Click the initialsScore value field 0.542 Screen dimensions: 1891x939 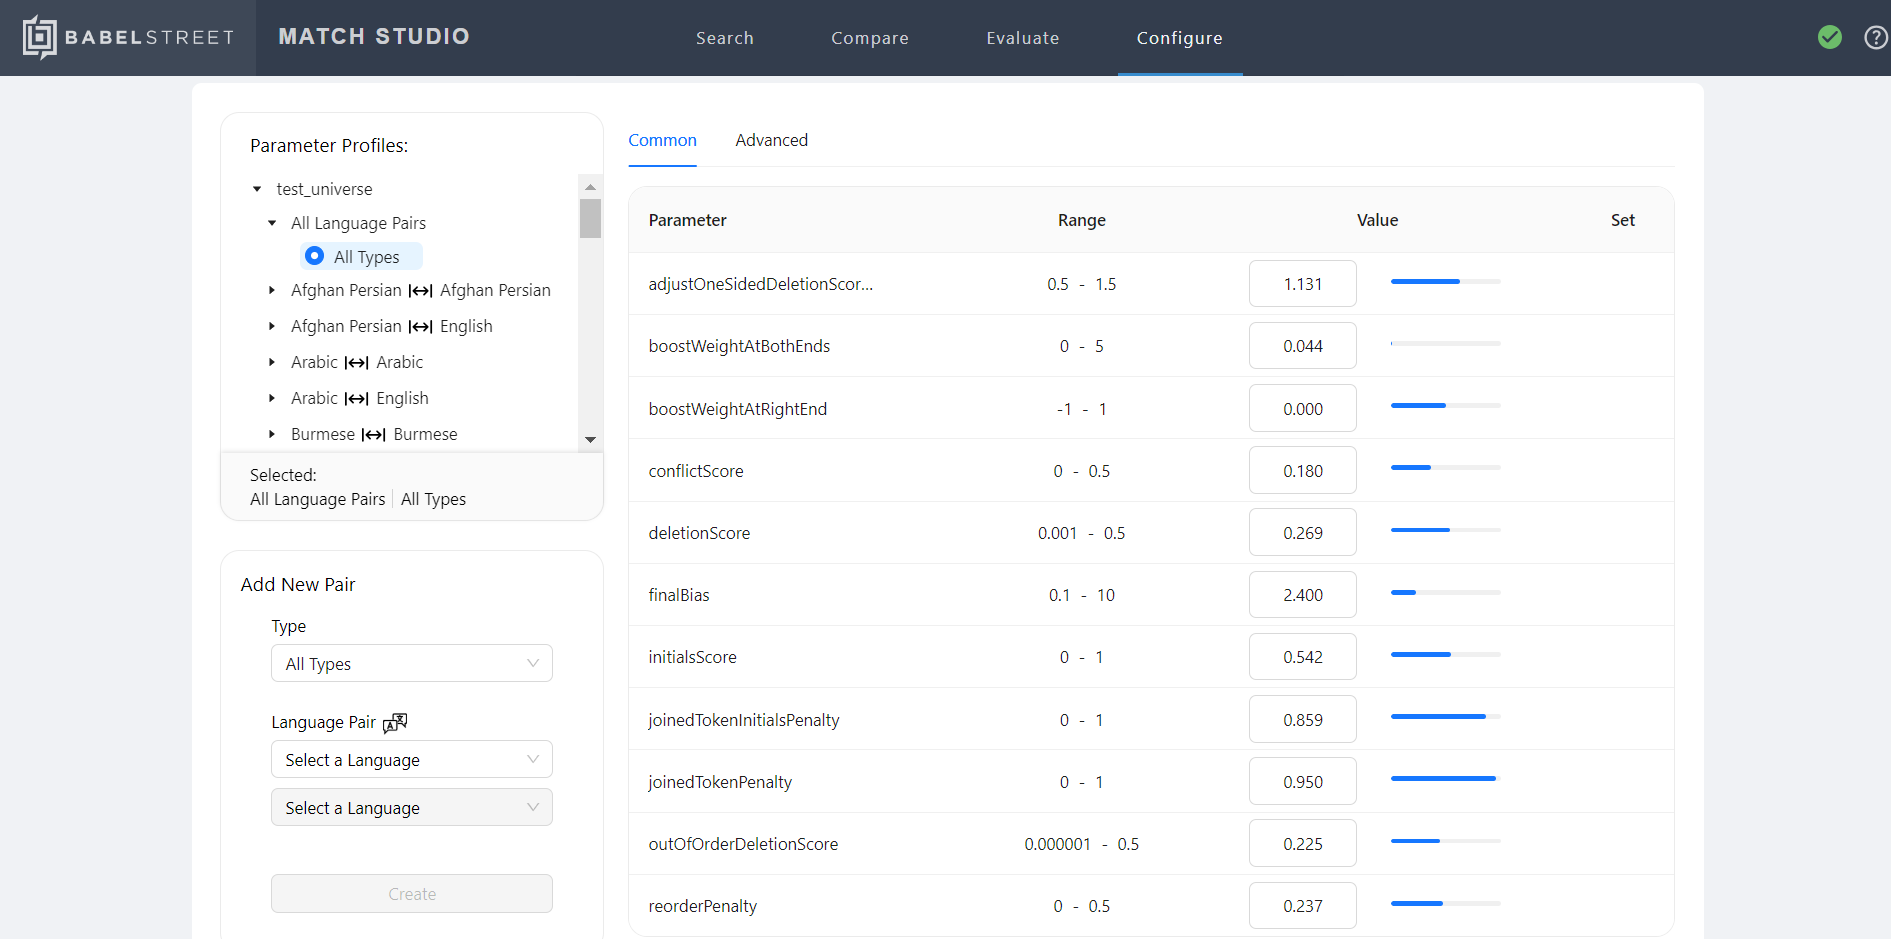click(x=1303, y=657)
